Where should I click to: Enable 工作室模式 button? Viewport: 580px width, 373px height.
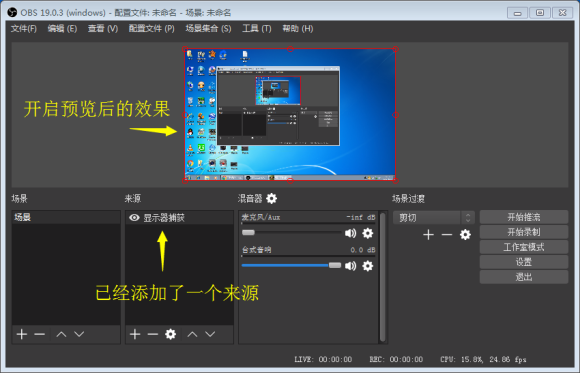(524, 247)
